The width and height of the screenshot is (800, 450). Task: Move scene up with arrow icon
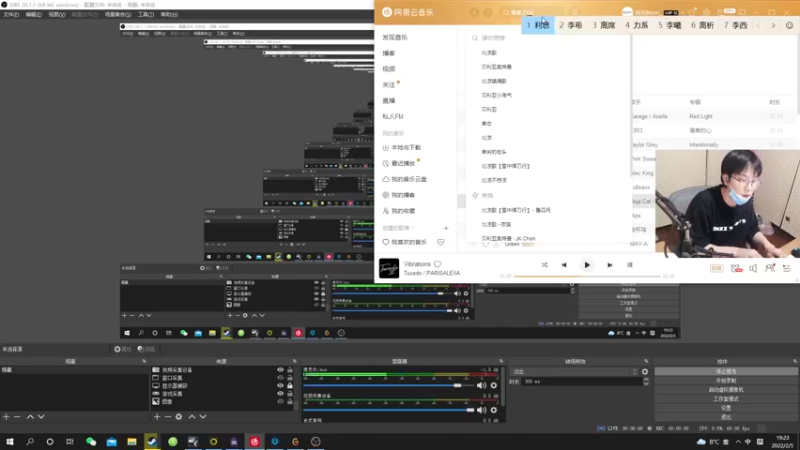tap(30, 417)
